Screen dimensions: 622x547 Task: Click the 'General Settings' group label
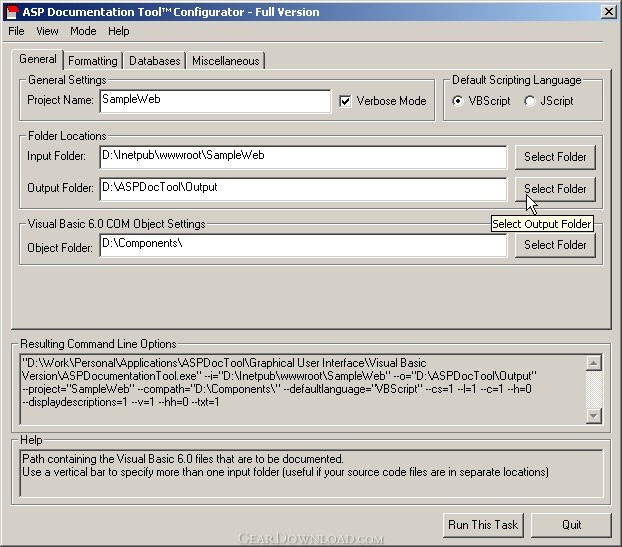pyautogui.click(x=67, y=80)
